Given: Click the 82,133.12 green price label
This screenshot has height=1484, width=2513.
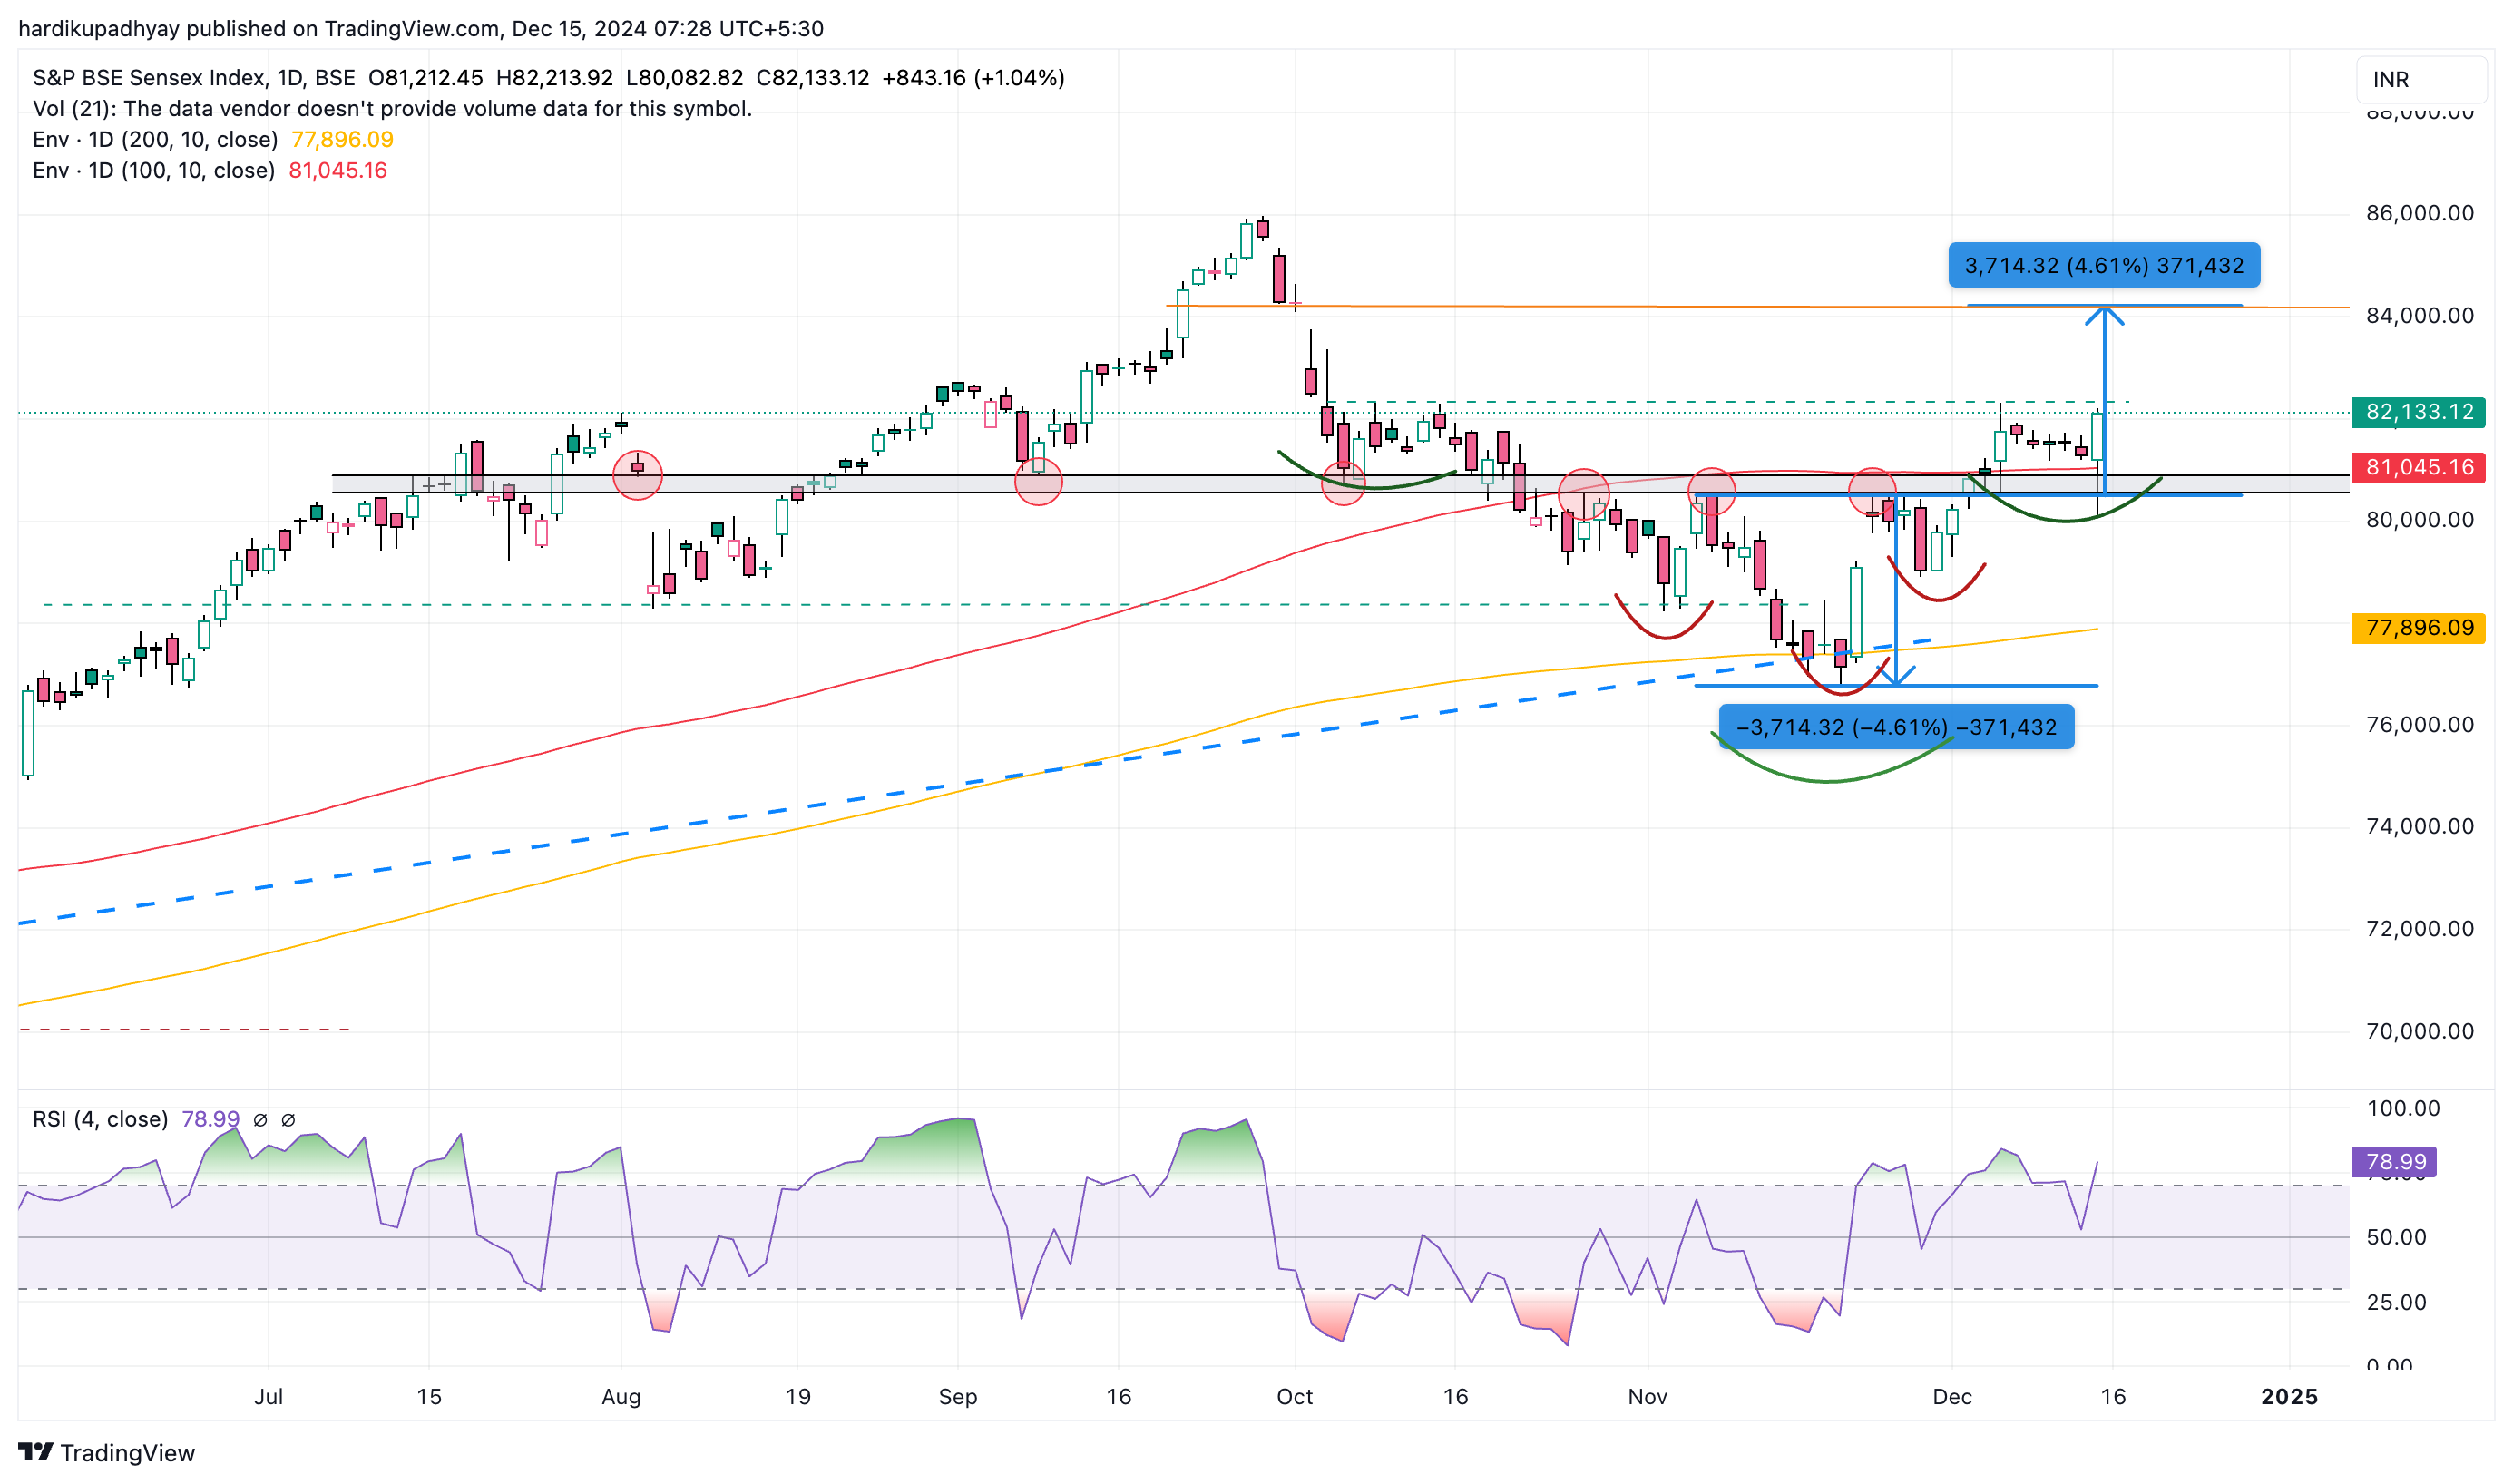Looking at the screenshot, I should [2418, 412].
